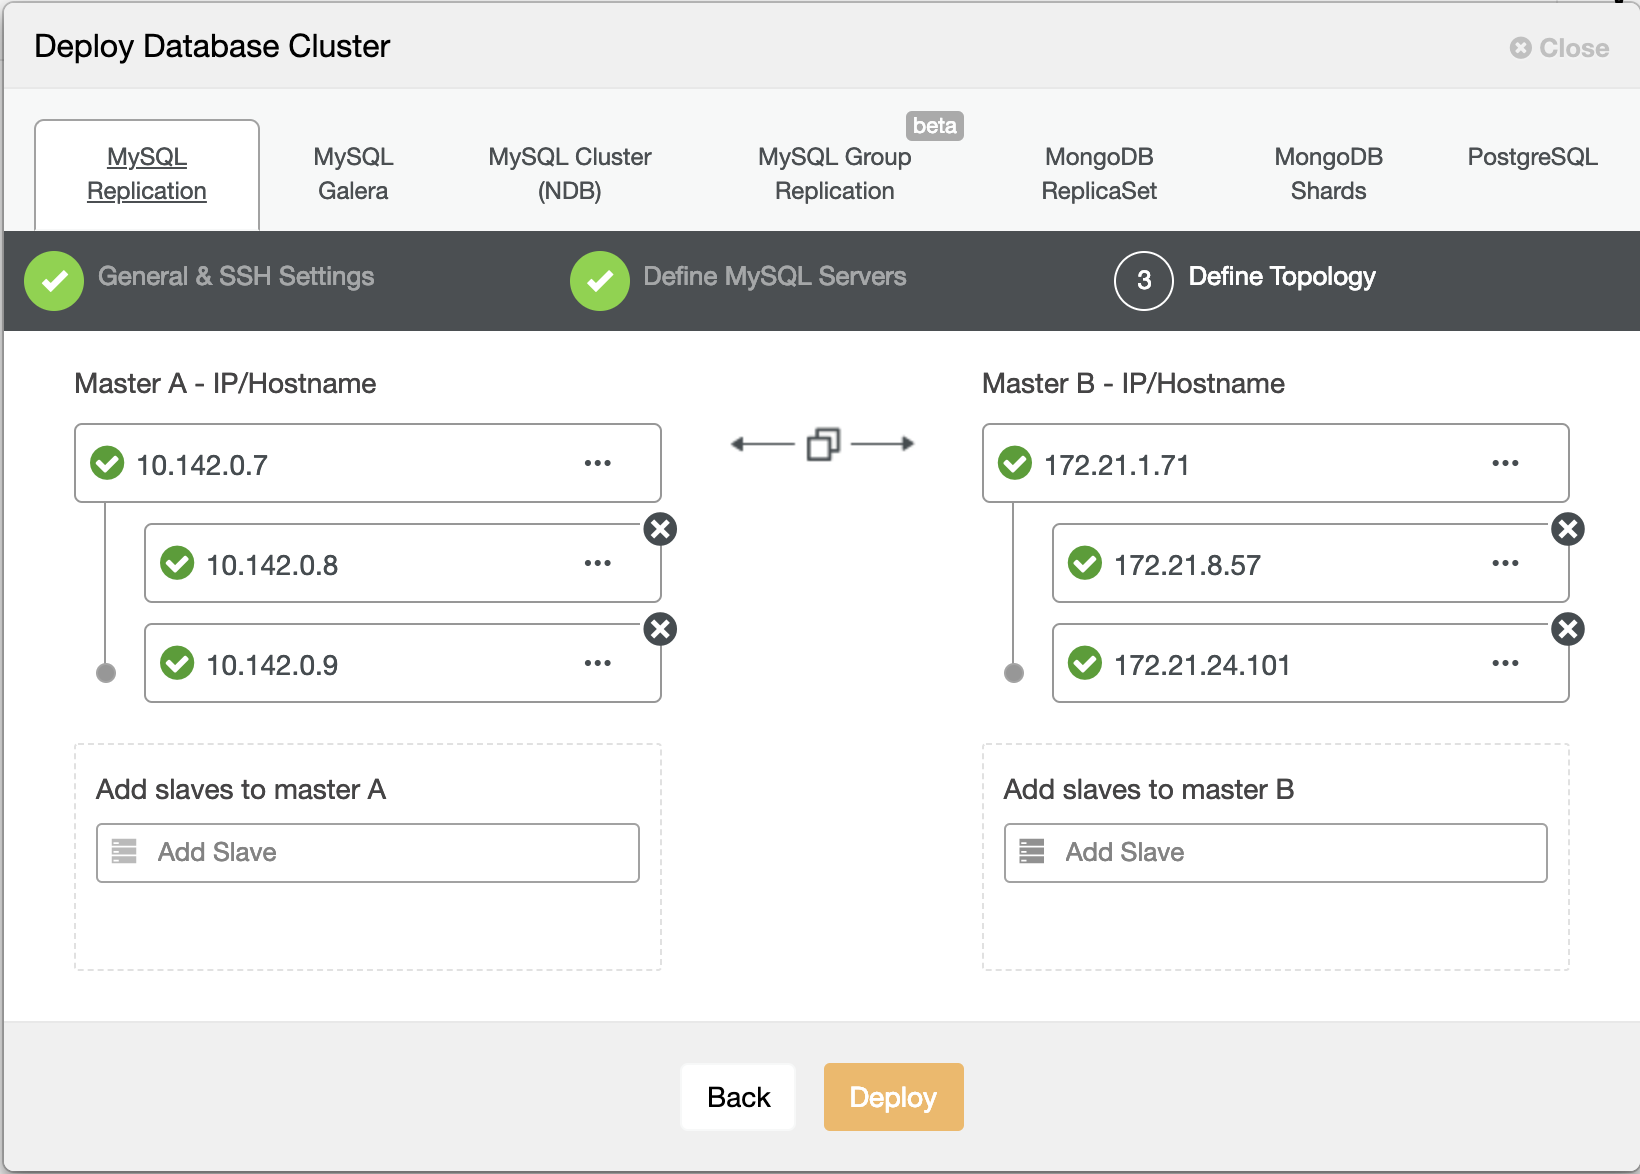The width and height of the screenshot is (1640, 1174).
Task: Open options menu for 172.21.1.71
Action: tap(1505, 463)
